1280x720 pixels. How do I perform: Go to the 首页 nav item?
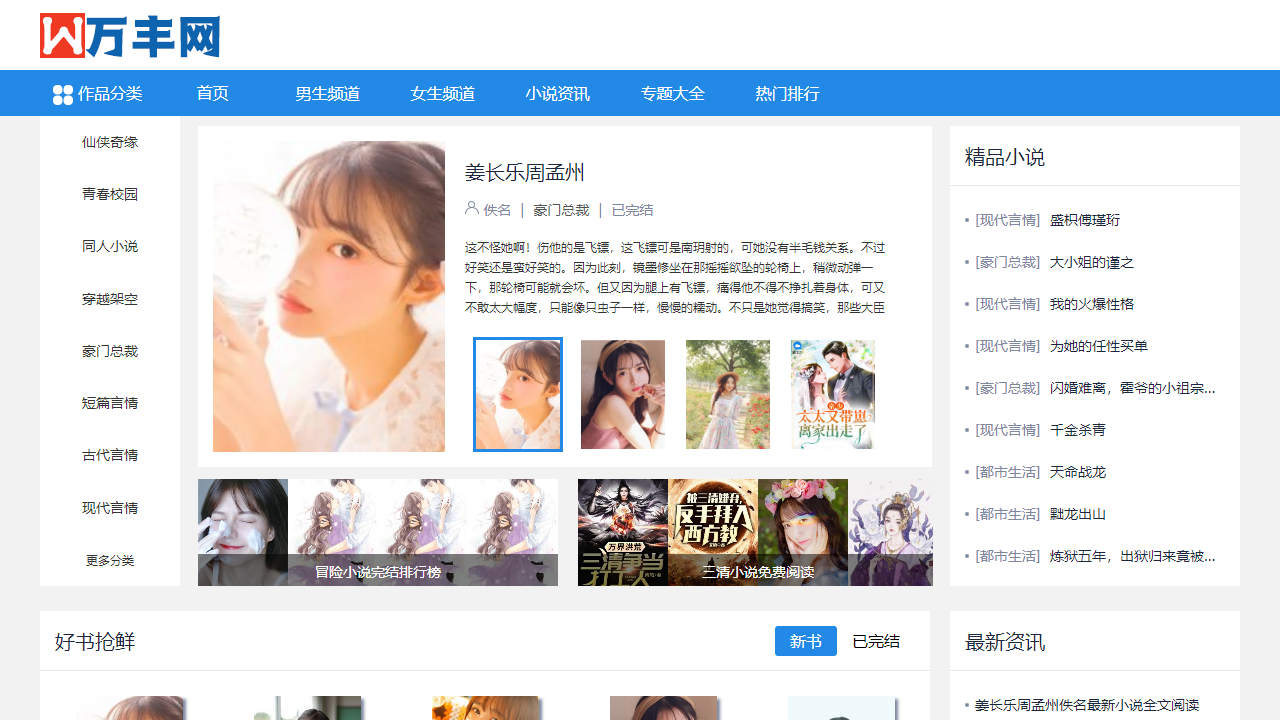(x=213, y=94)
